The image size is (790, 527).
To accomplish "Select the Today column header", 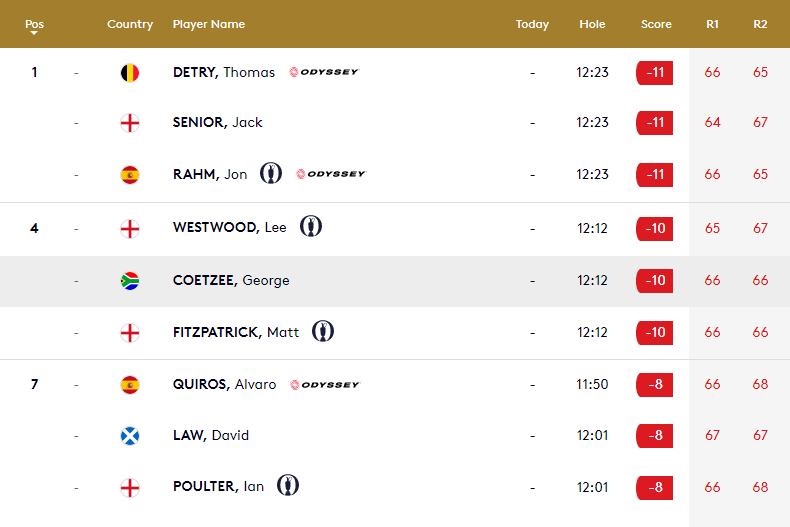I will pos(532,24).
